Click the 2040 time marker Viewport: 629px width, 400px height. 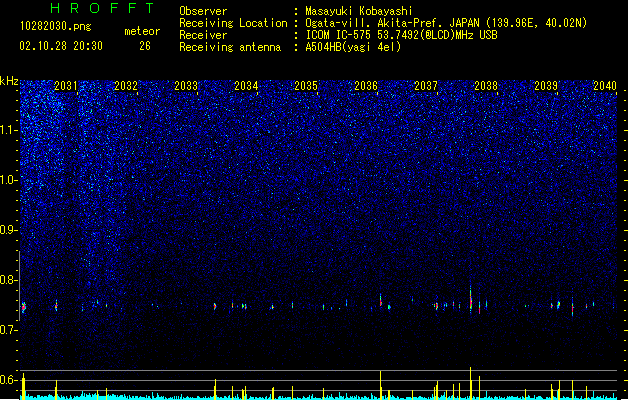click(605, 86)
